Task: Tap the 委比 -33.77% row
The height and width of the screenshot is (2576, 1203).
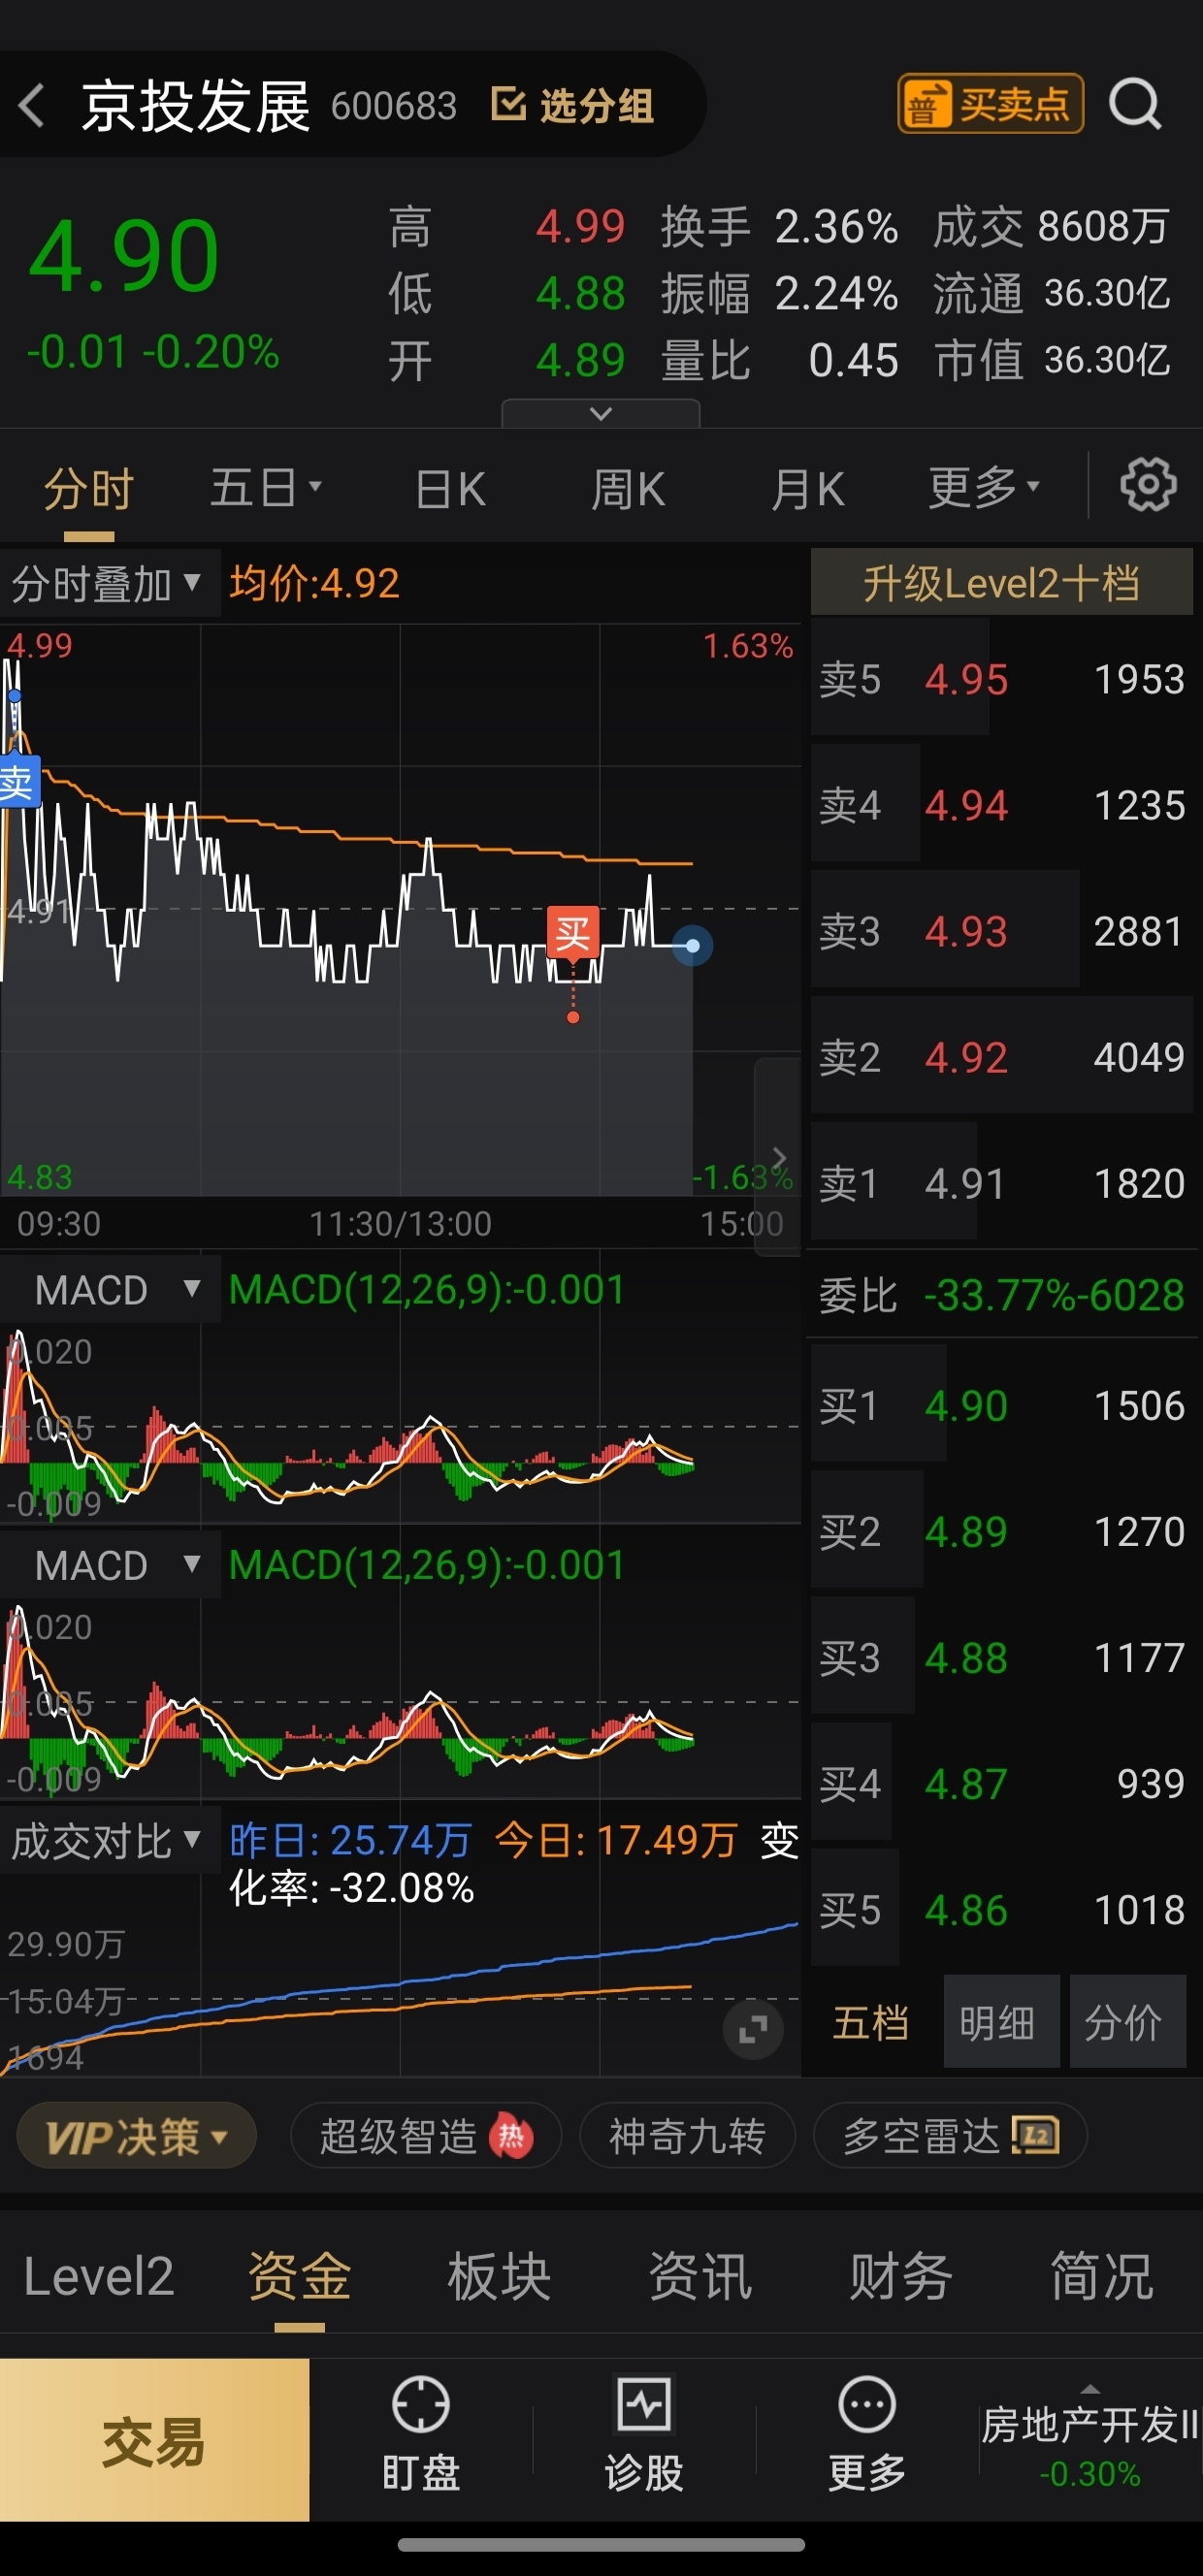Action: click(1003, 1295)
